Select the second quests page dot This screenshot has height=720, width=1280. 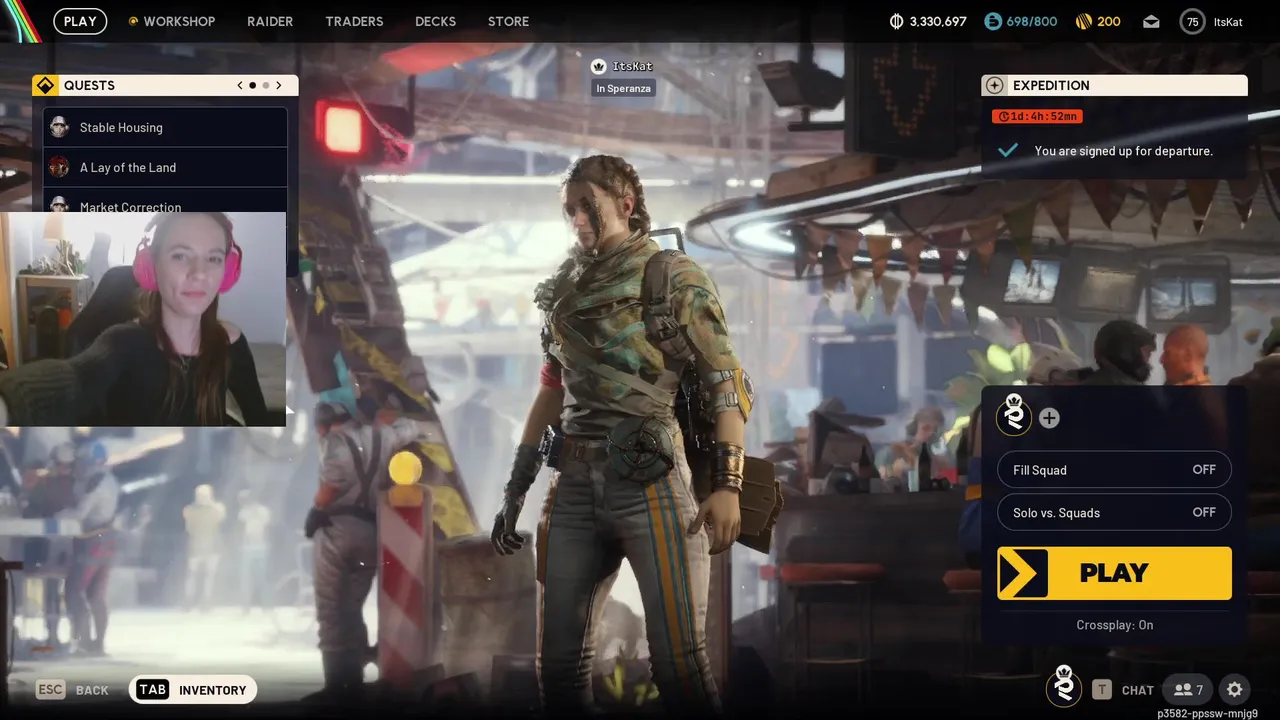point(265,85)
